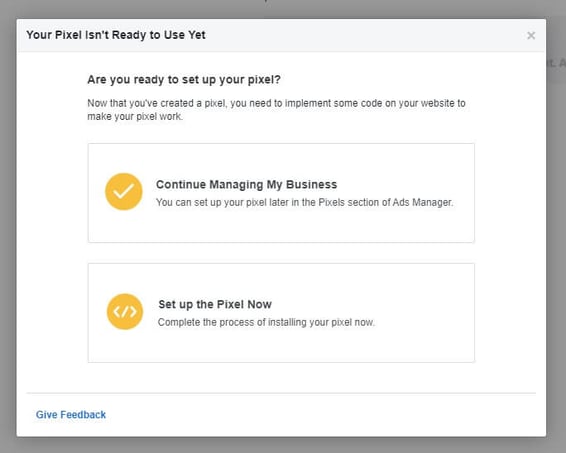The image size is (566, 453).
Task: Click 'Complete the process of installing' description
Action: click(266, 322)
